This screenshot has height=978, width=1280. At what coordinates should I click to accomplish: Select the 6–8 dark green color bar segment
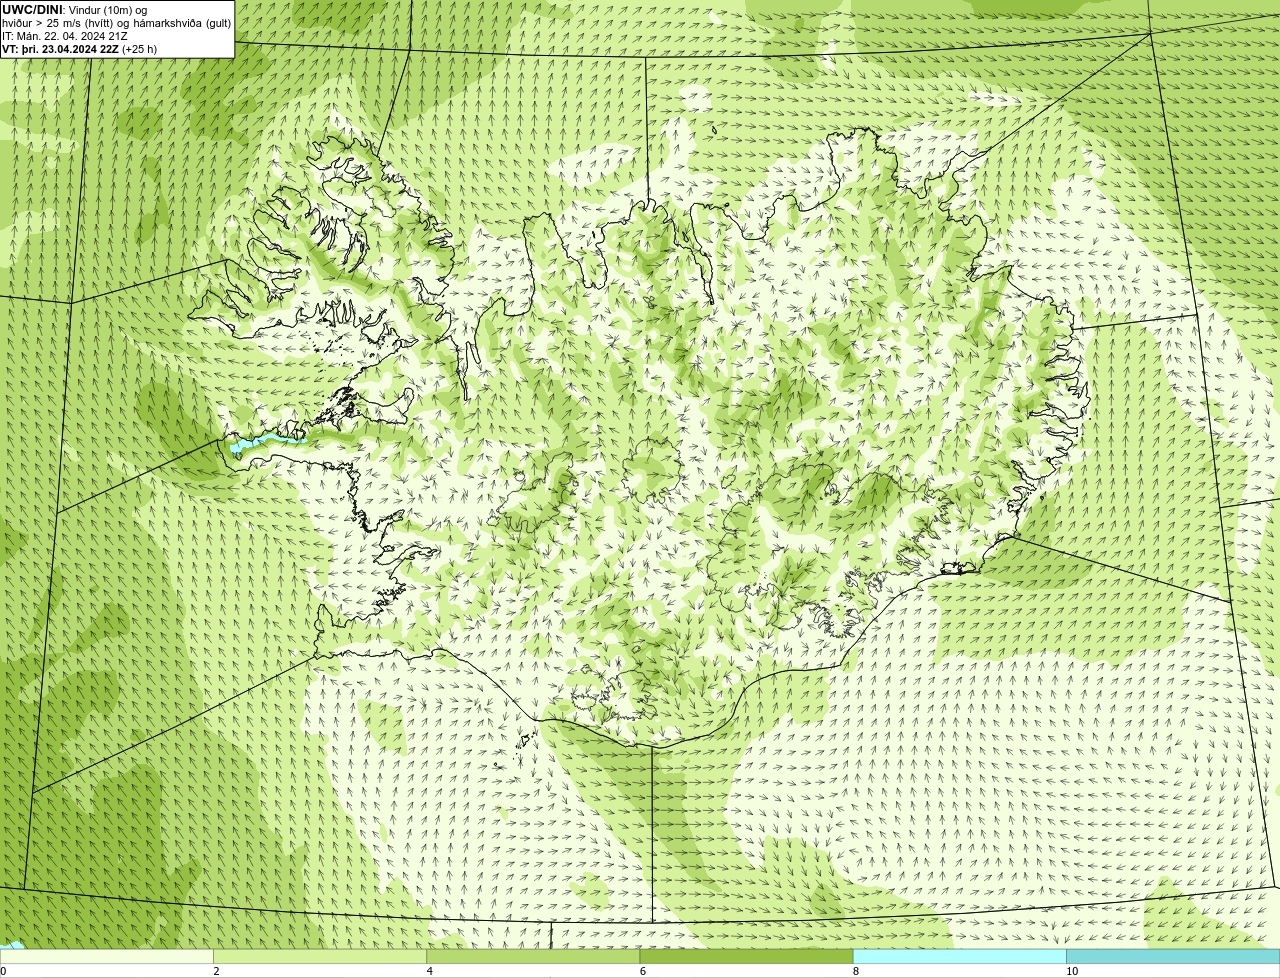(746, 957)
